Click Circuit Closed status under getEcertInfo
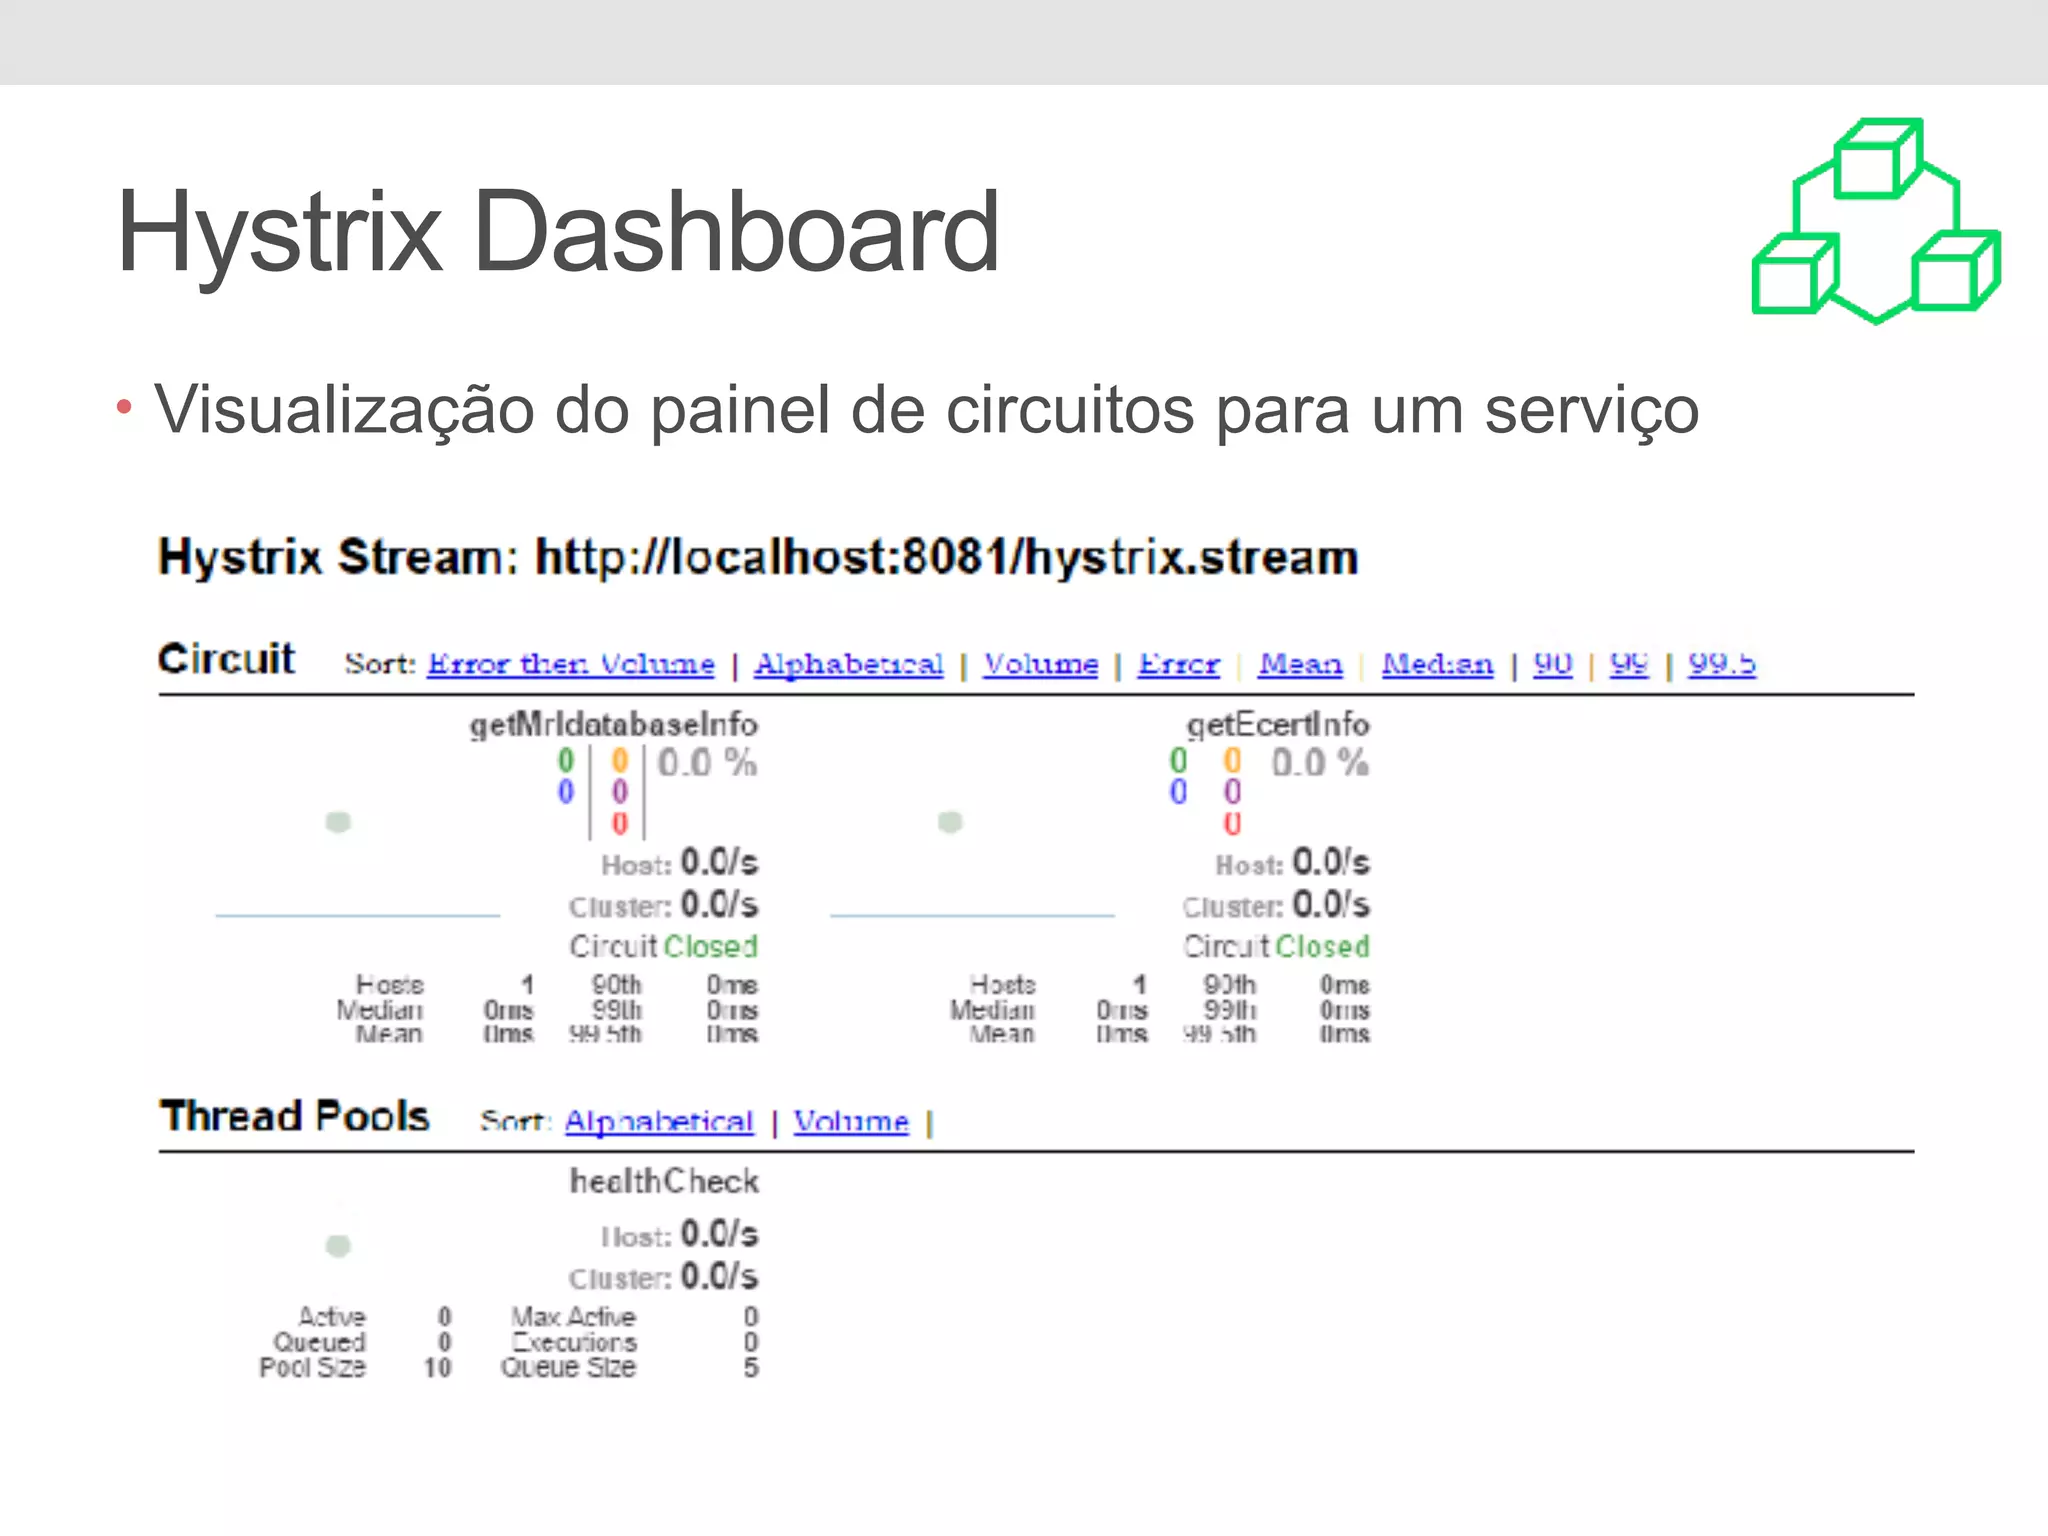The height and width of the screenshot is (1536, 2048). tap(1277, 946)
